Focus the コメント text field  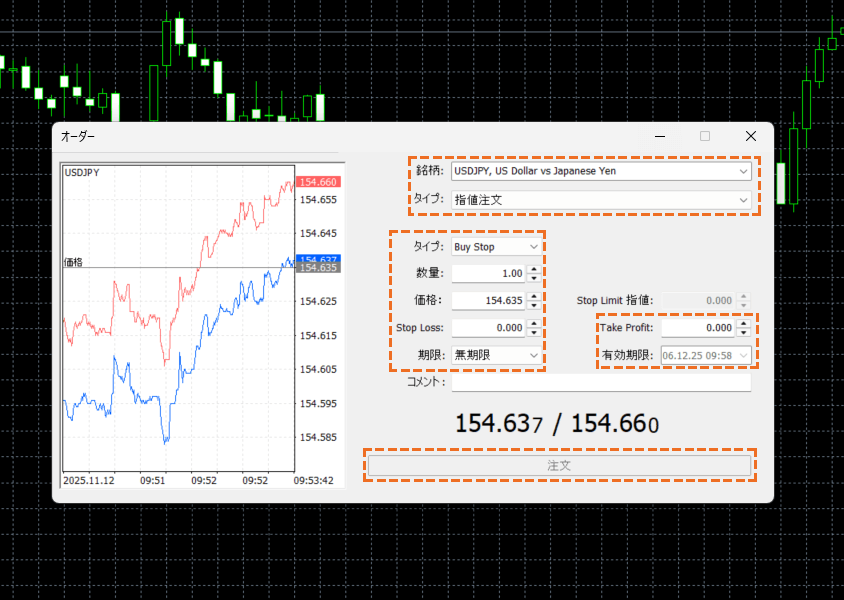[x=600, y=382]
